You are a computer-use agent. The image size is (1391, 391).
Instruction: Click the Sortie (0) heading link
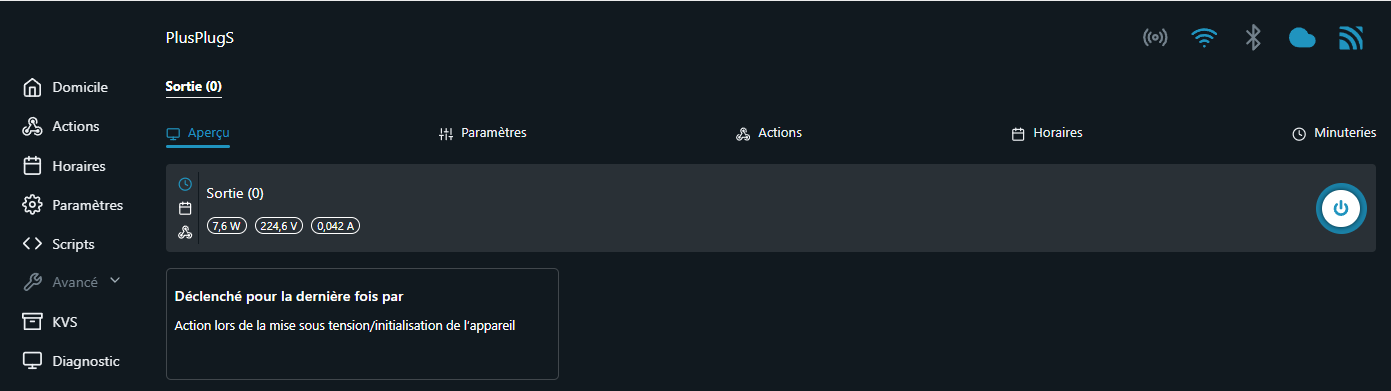pos(193,87)
